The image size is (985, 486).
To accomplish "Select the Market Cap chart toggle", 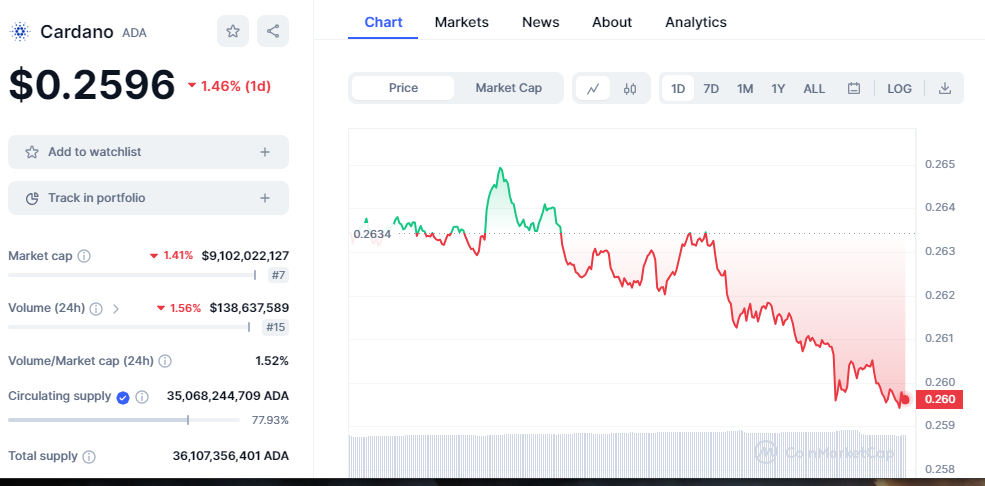I will 508,88.
